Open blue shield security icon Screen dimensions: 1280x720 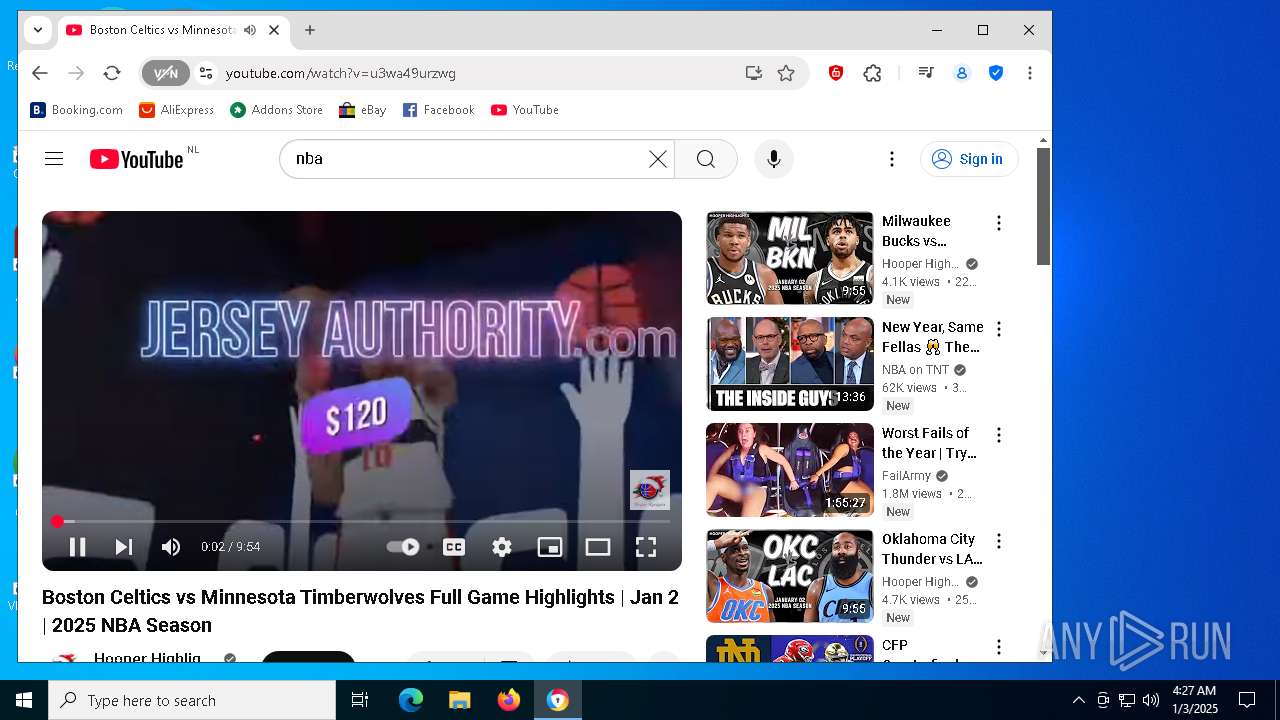pos(996,73)
